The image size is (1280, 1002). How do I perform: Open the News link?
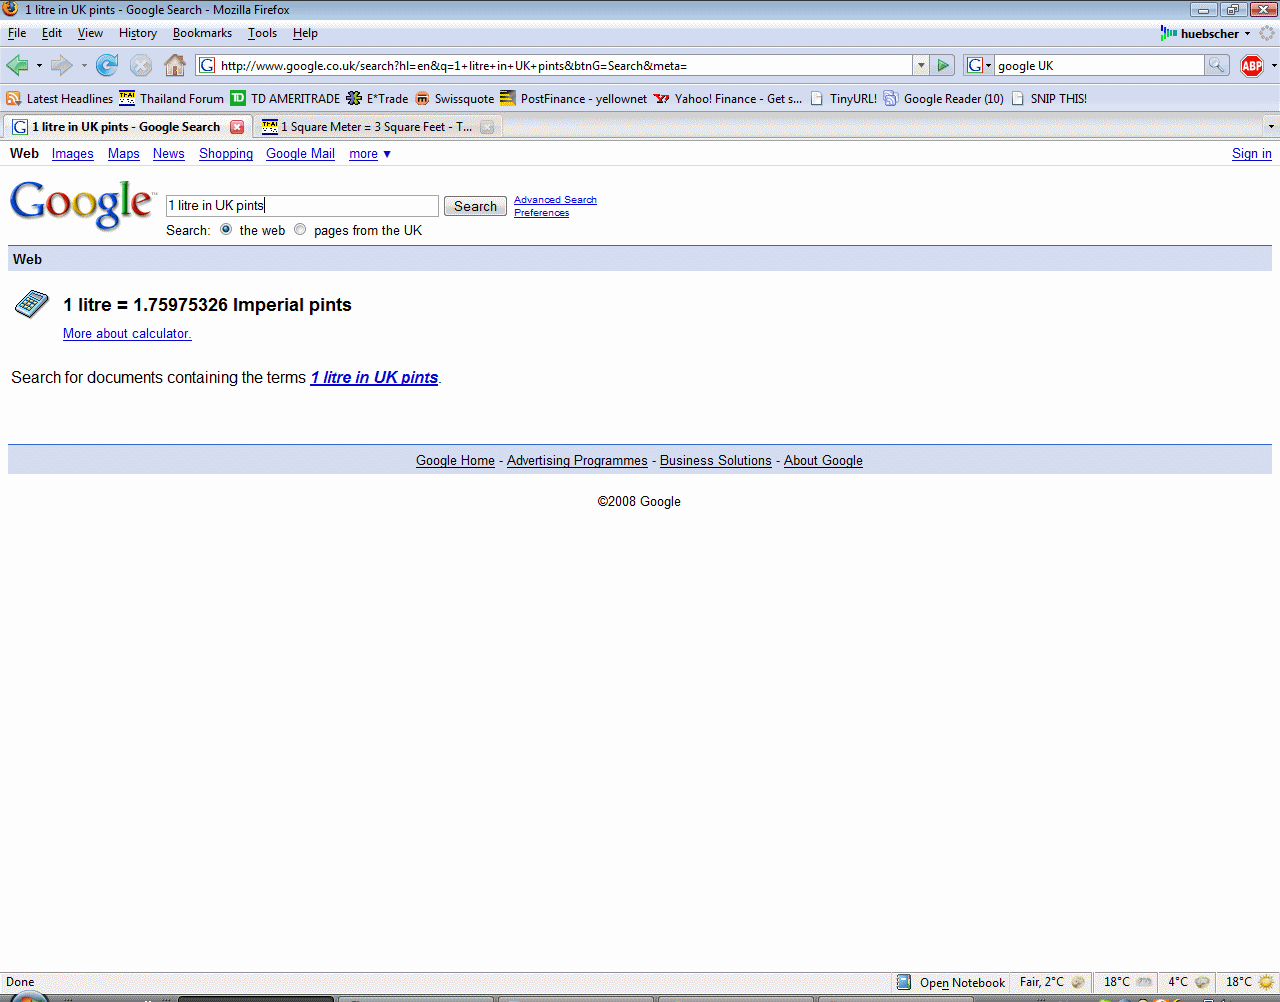click(x=169, y=154)
